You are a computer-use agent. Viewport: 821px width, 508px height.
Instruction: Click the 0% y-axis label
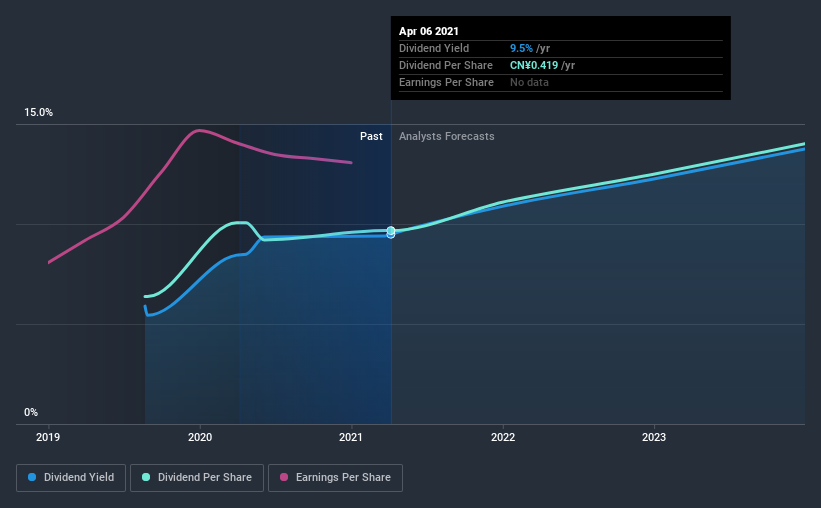(x=31, y=413)
